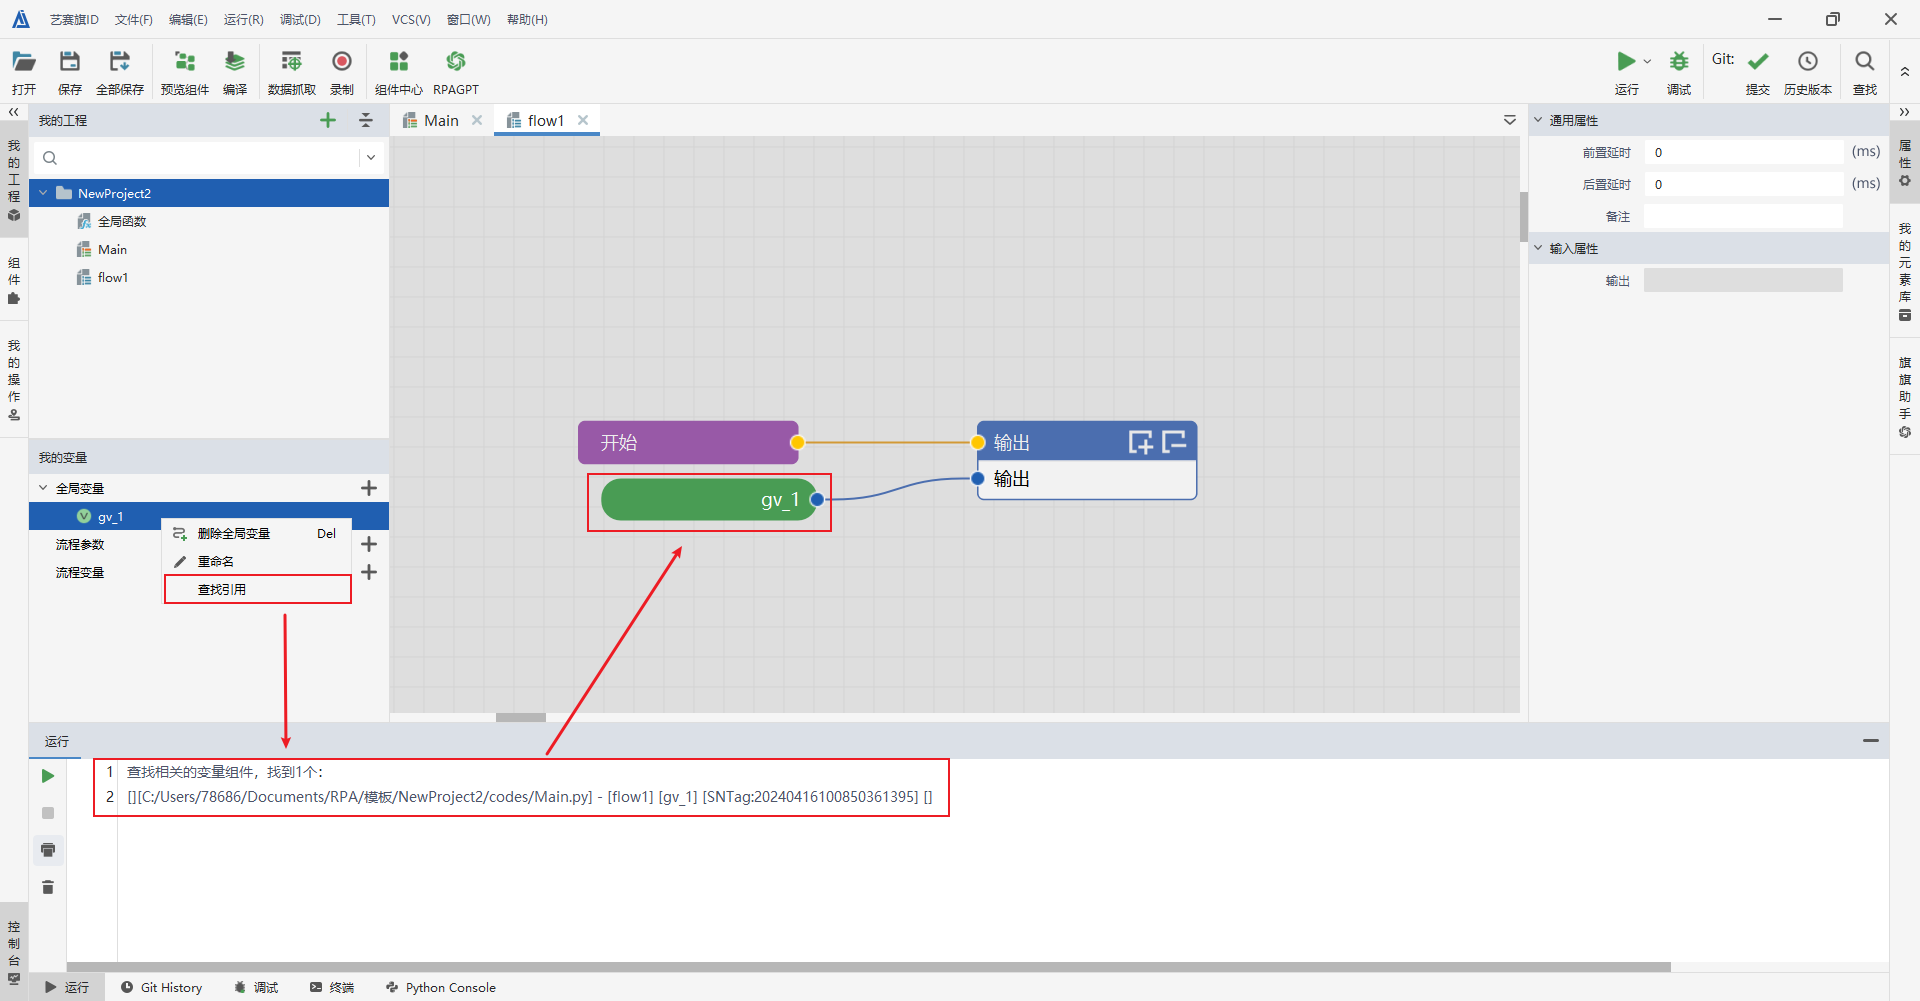The image size is (1920, 1001).
Task: Open the Data Capture (数据抓取) tool
Action: click(x=292, y=62)
